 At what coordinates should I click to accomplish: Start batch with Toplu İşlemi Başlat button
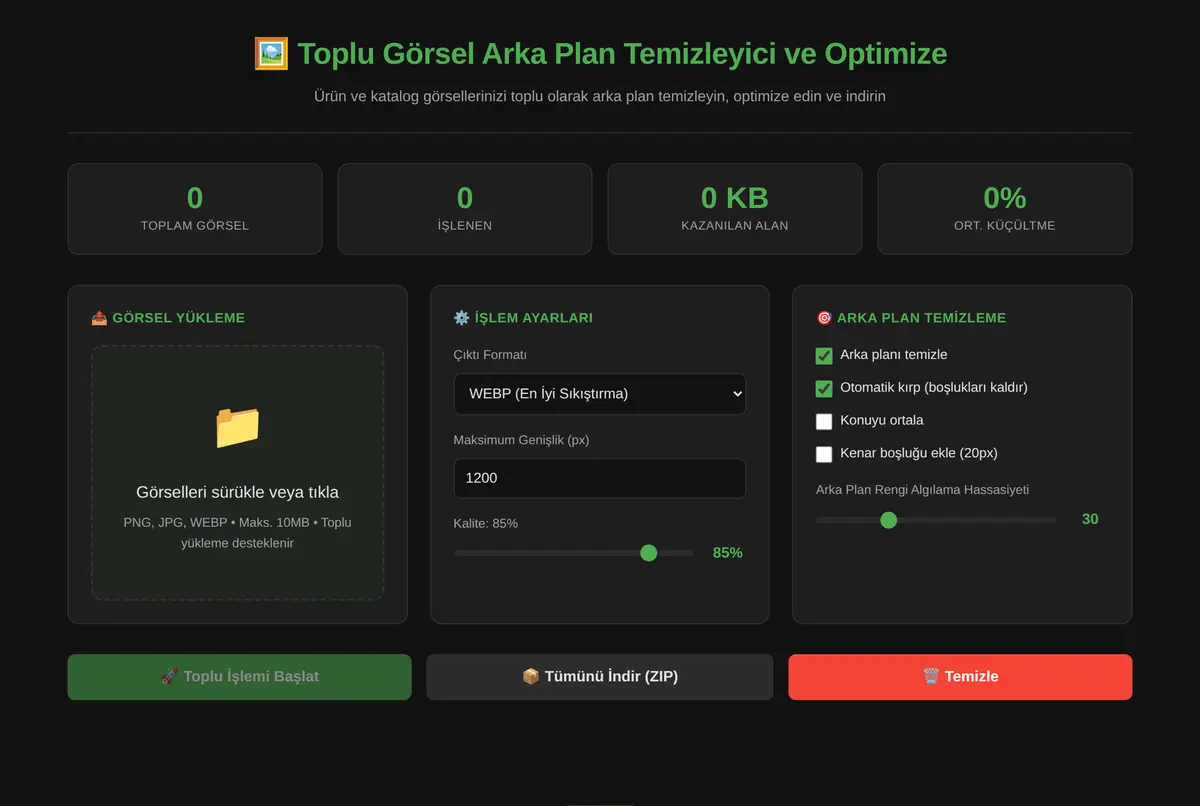(x=239, y=677)
